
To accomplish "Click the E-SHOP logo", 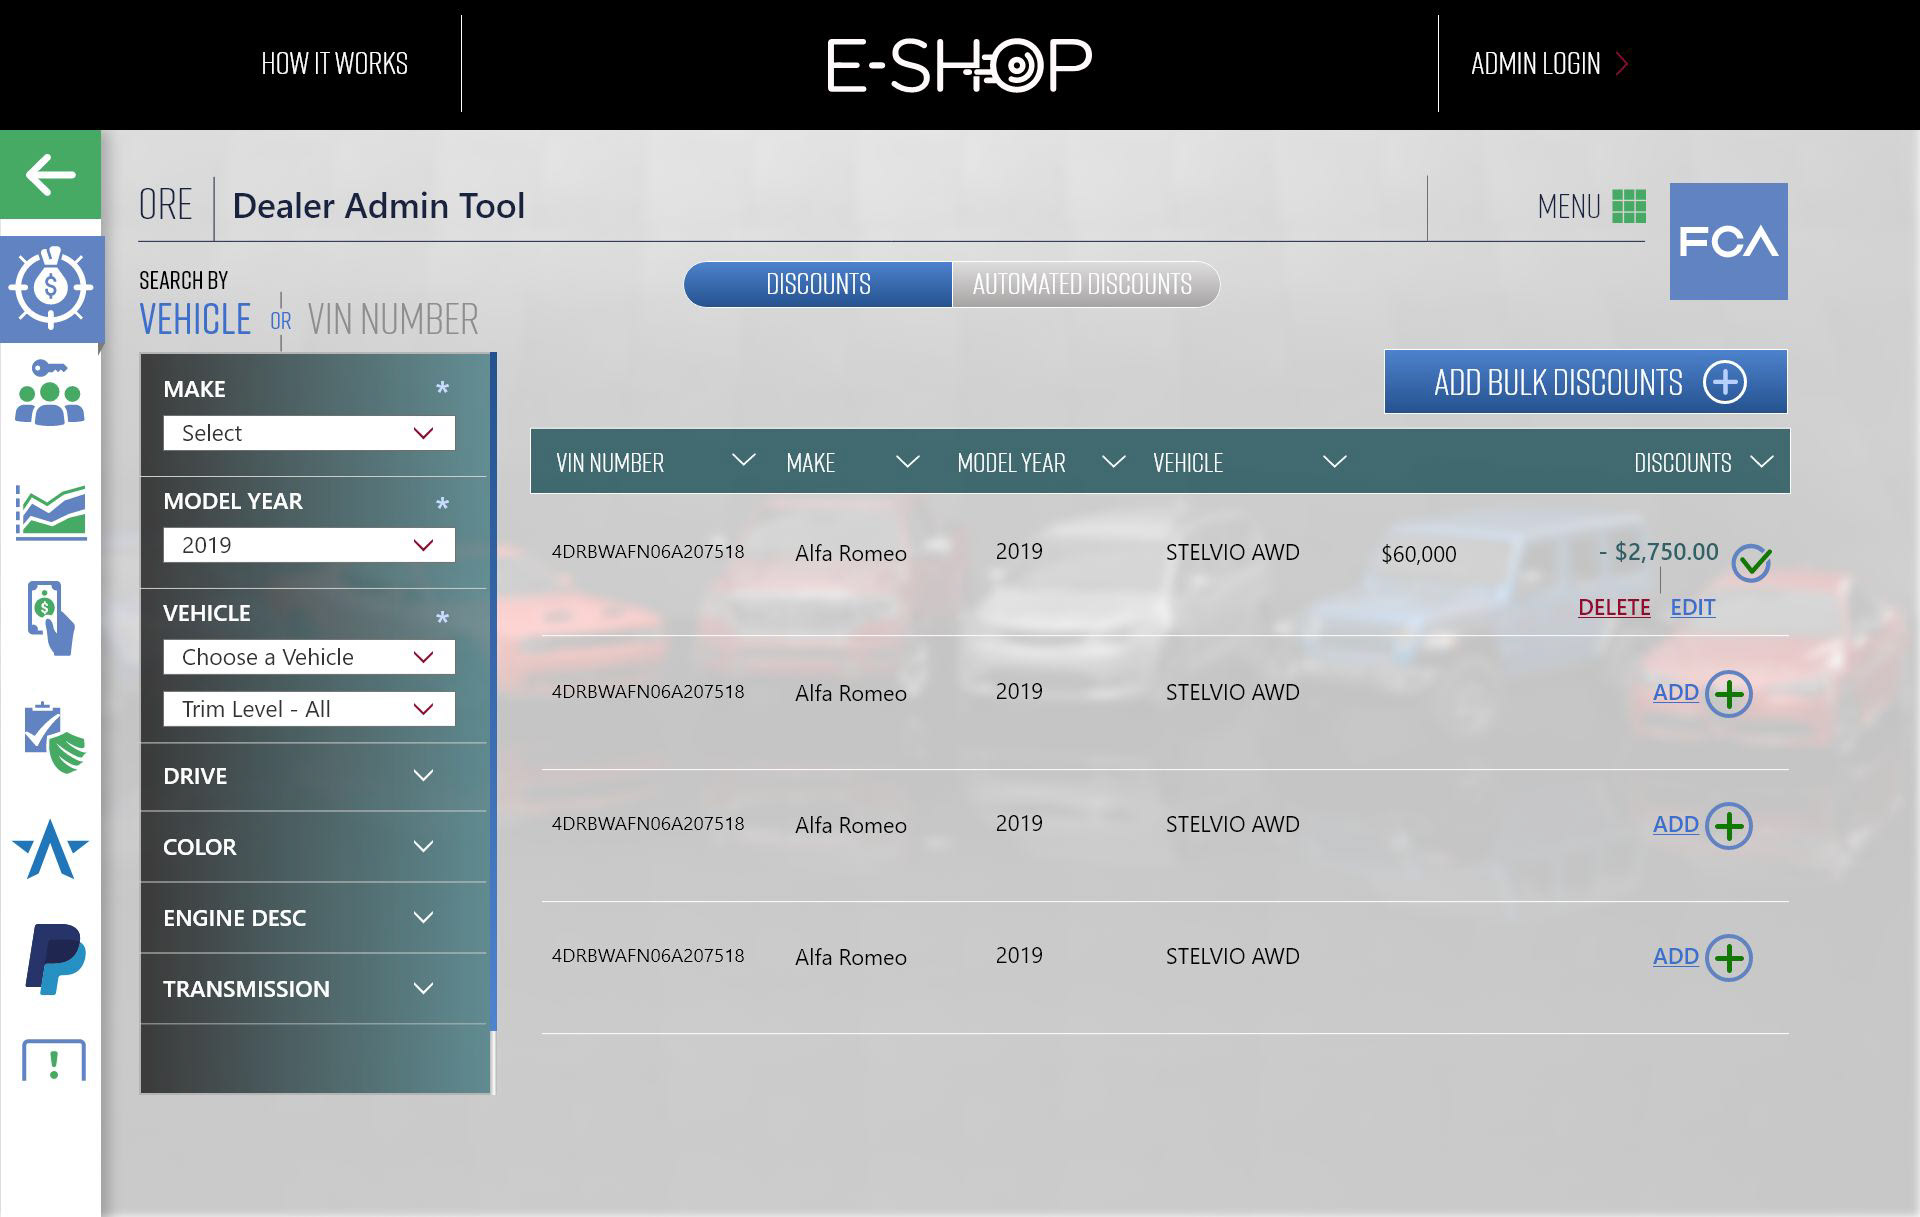I will tap(959, 65).
